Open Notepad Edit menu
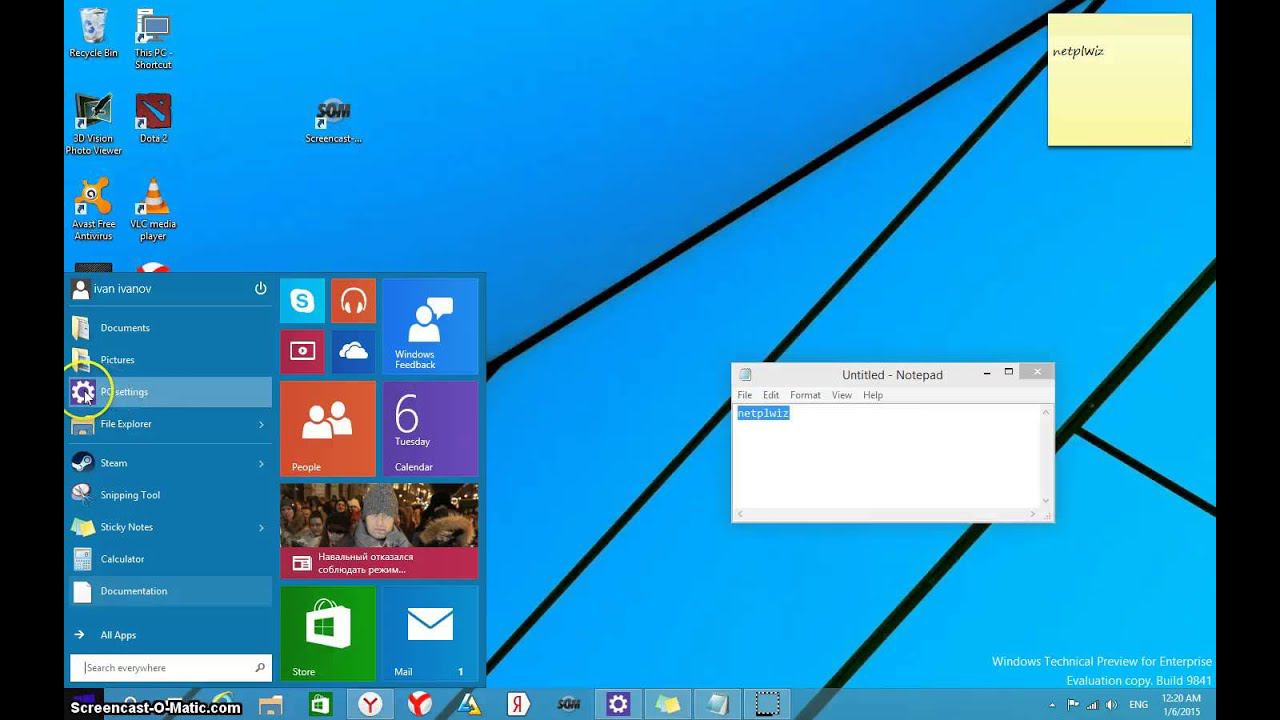The image size is (1280, 720). 771,395
